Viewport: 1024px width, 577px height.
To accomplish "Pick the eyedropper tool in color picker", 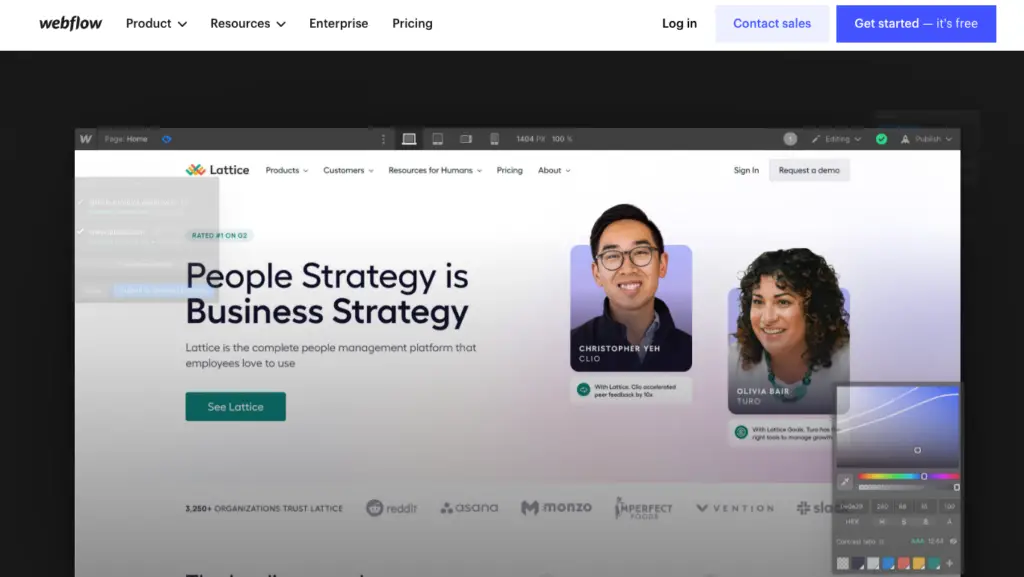I will click(x=844, y=482).
